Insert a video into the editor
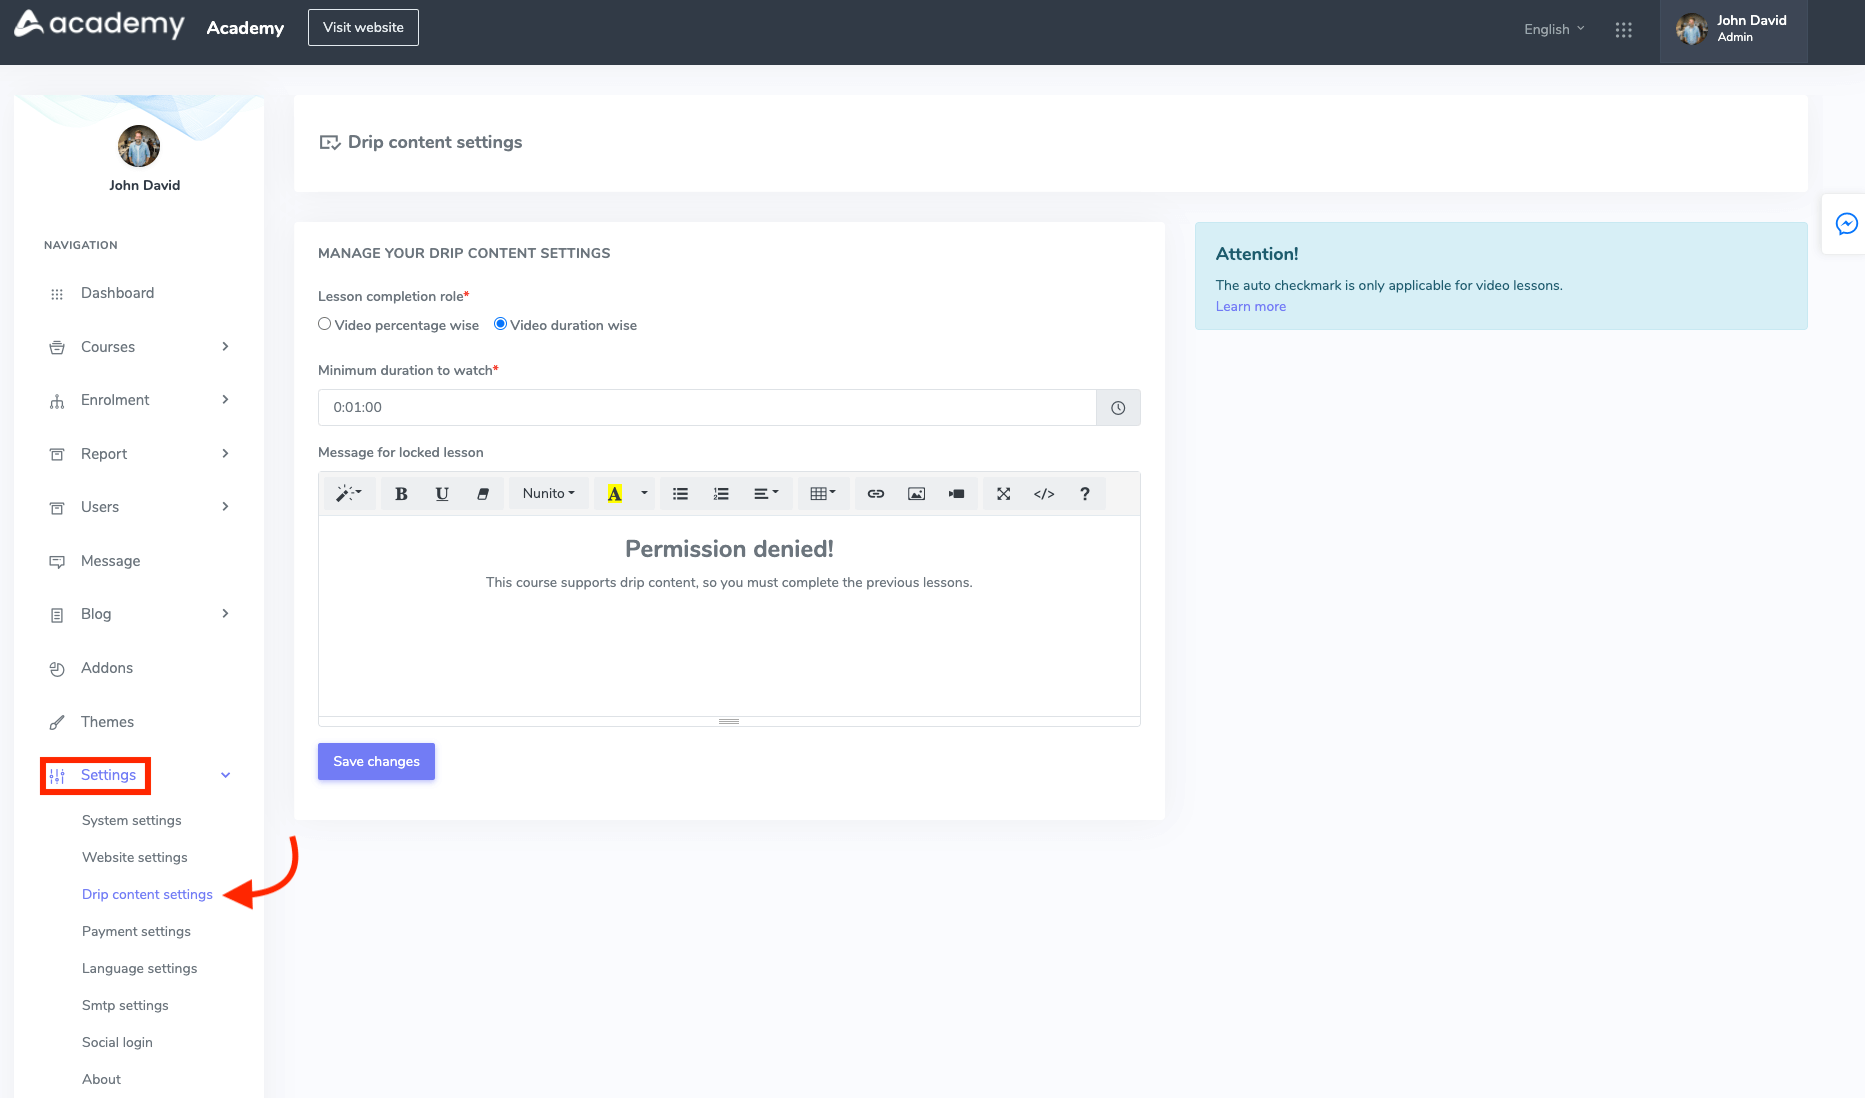The height and width of the screenshot is (1098, 1865). 955,493
